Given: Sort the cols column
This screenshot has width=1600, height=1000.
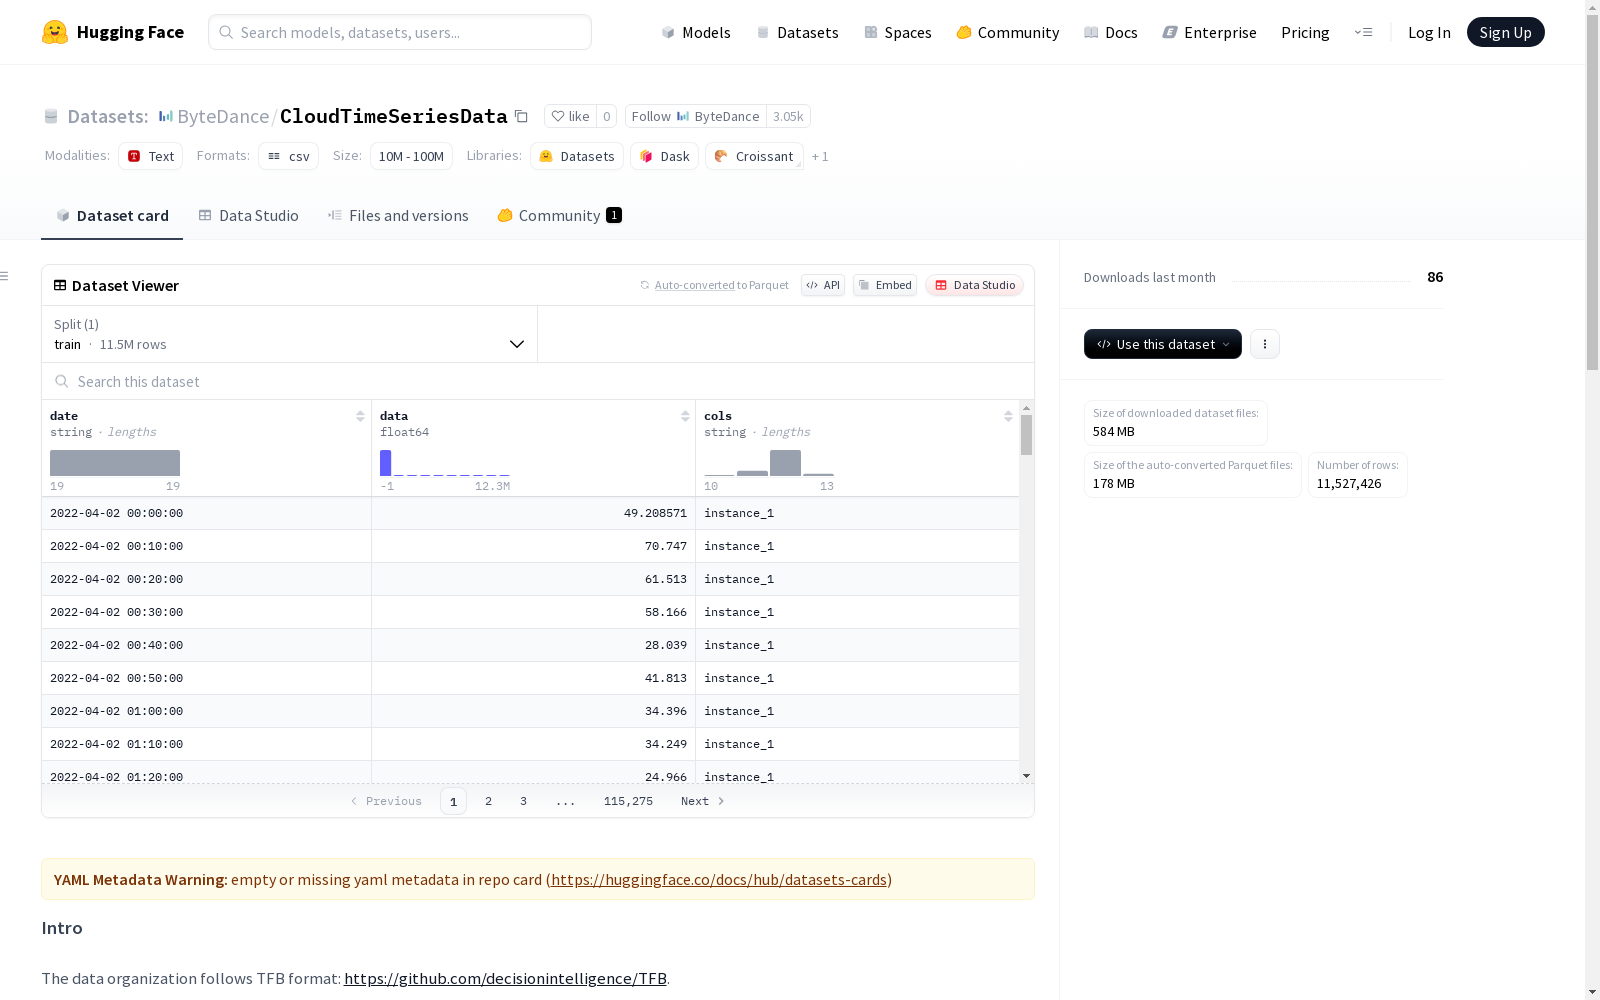Looking at the screenshot, I should tap(1008, 416).
